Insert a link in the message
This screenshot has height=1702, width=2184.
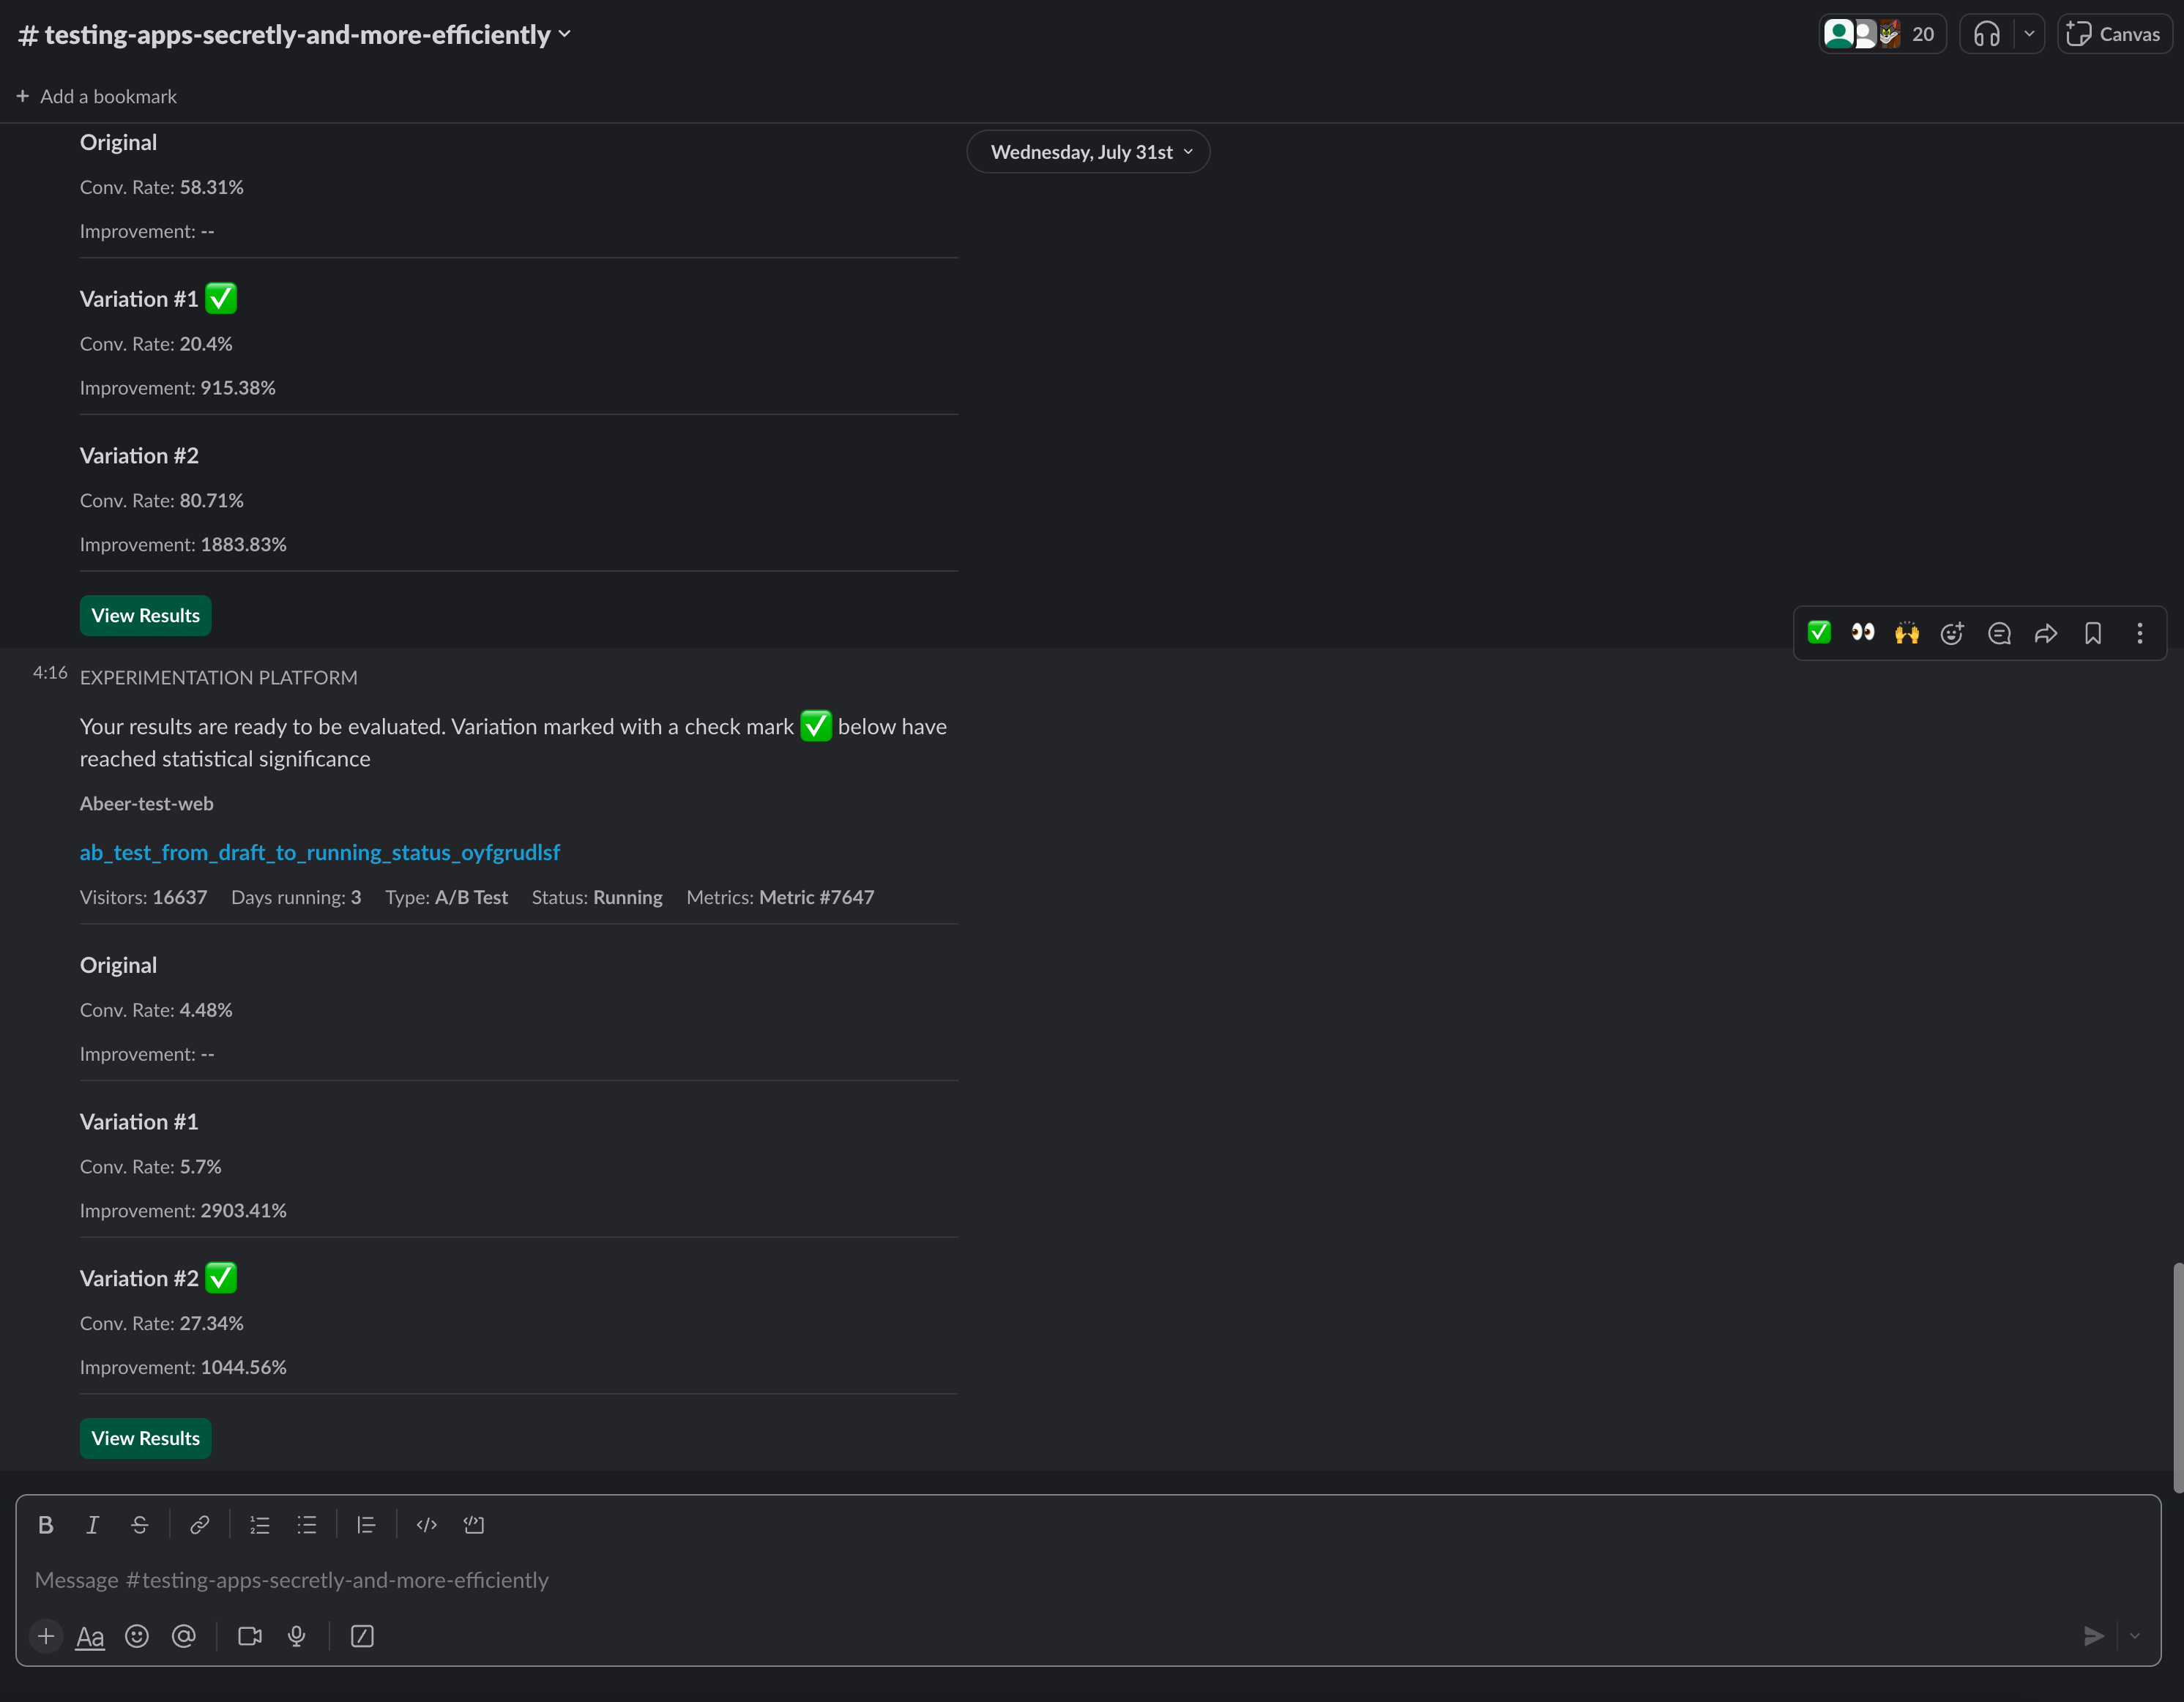click(x=199, y=1525)
